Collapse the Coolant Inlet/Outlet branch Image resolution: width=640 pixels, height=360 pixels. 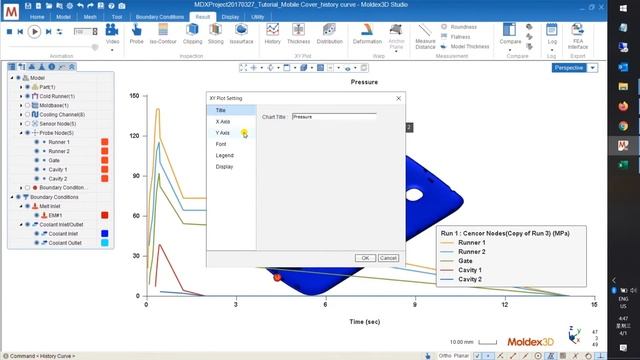pyautogui.click(x=21, y=224)
